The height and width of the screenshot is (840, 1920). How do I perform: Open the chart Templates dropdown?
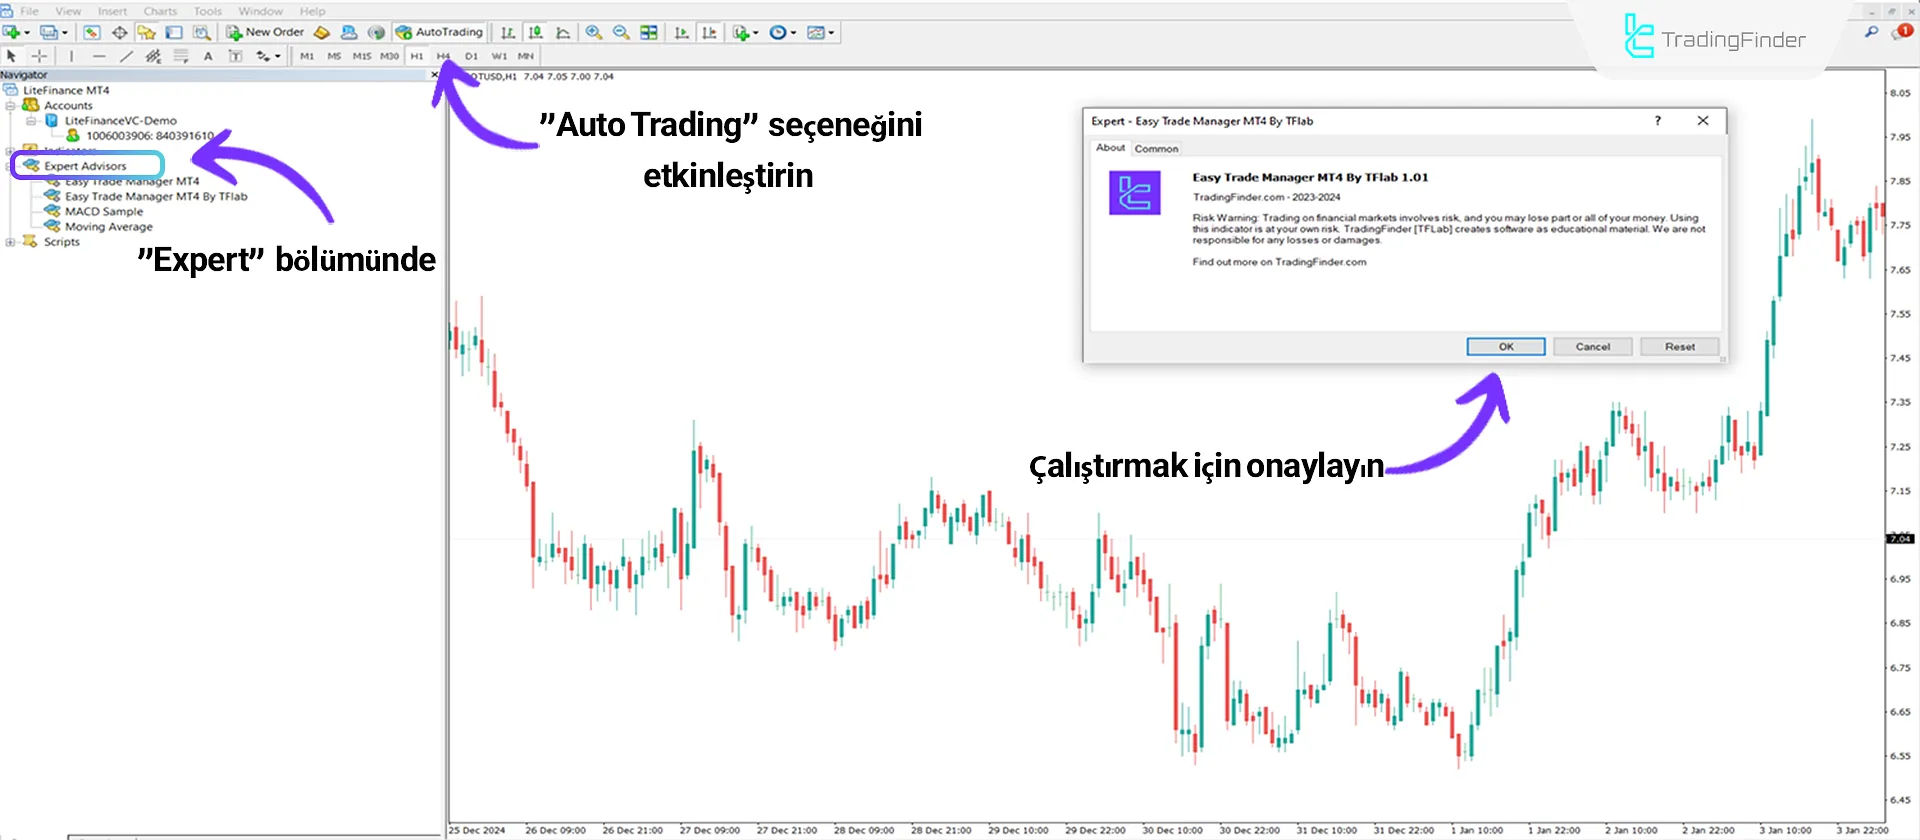pos(820,32)
